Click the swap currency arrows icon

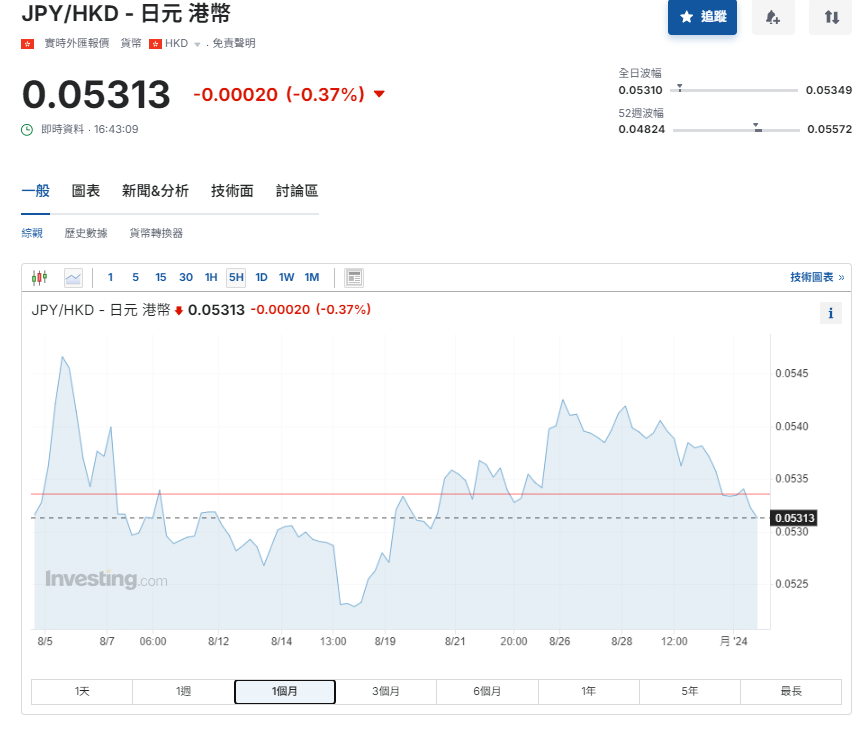tap(831, 17)
